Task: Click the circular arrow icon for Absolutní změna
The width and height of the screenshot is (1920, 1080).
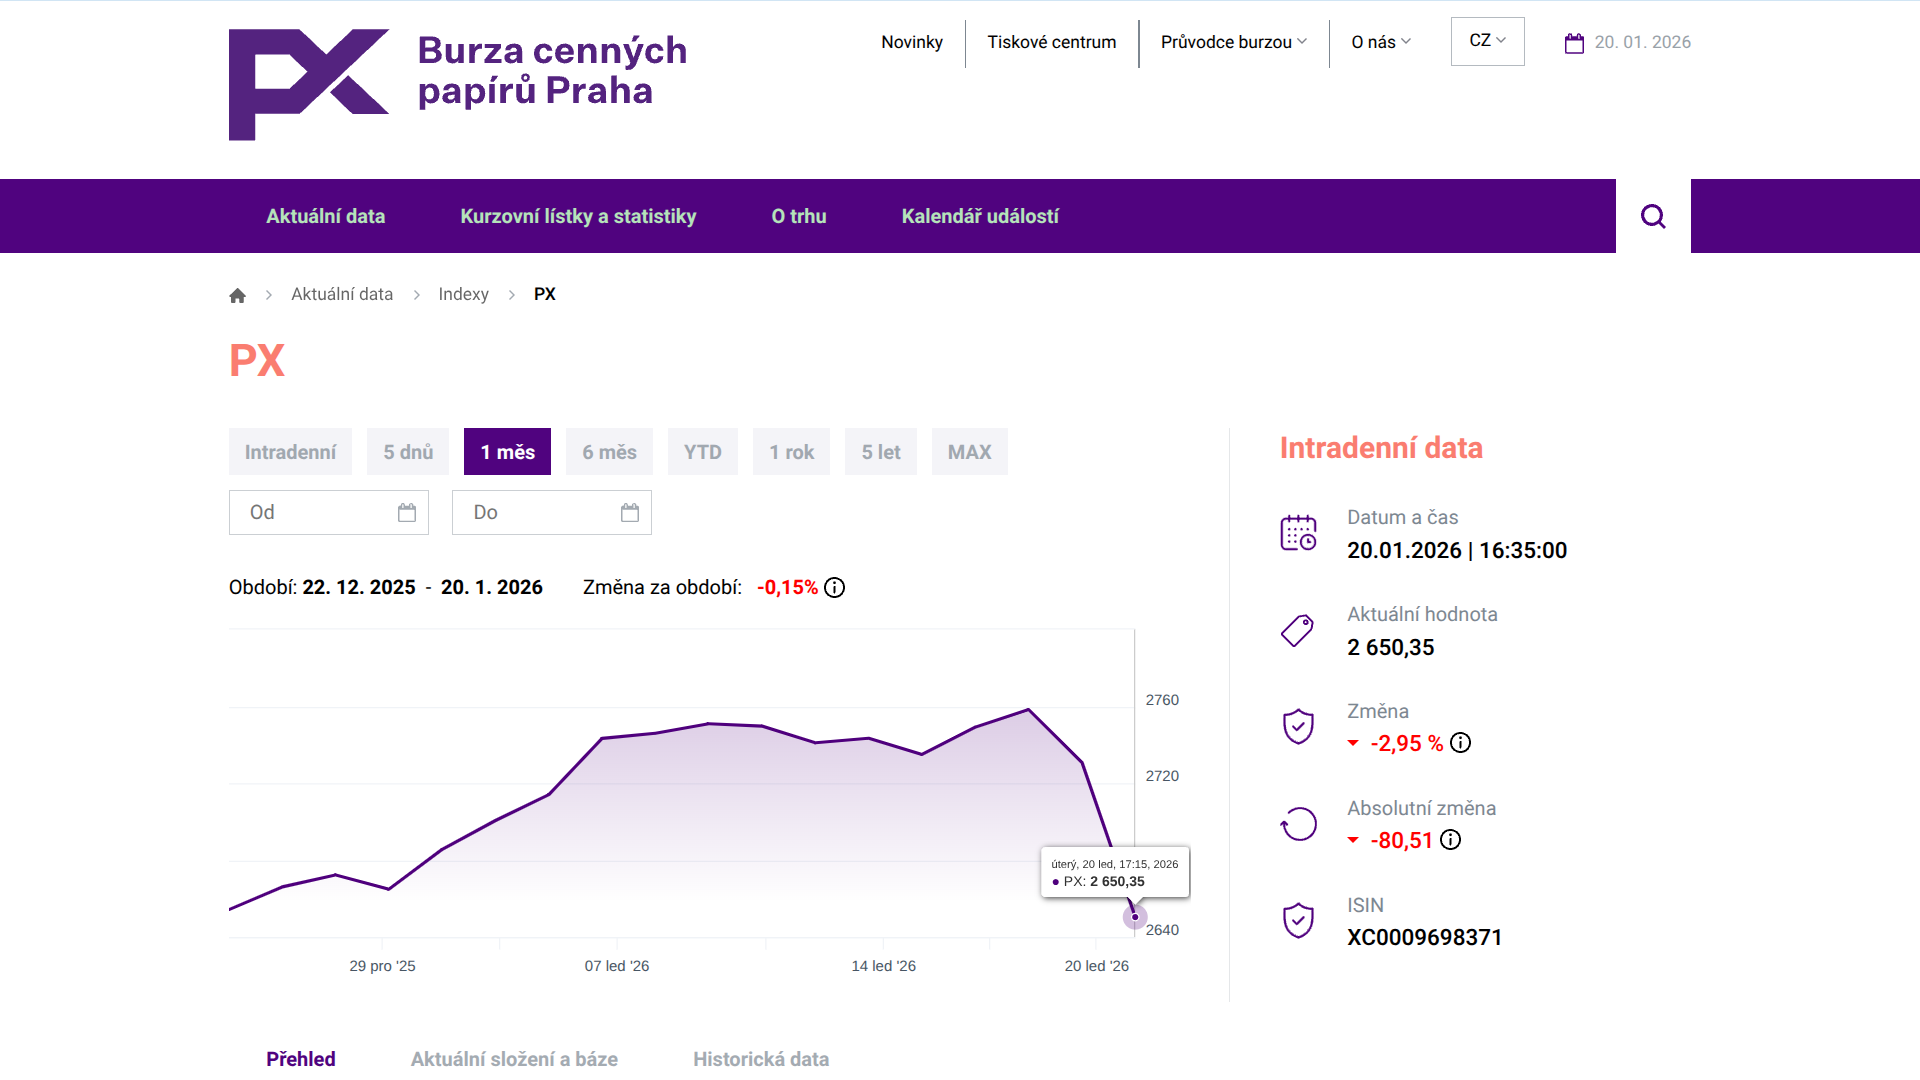Action: (1298, 824)
